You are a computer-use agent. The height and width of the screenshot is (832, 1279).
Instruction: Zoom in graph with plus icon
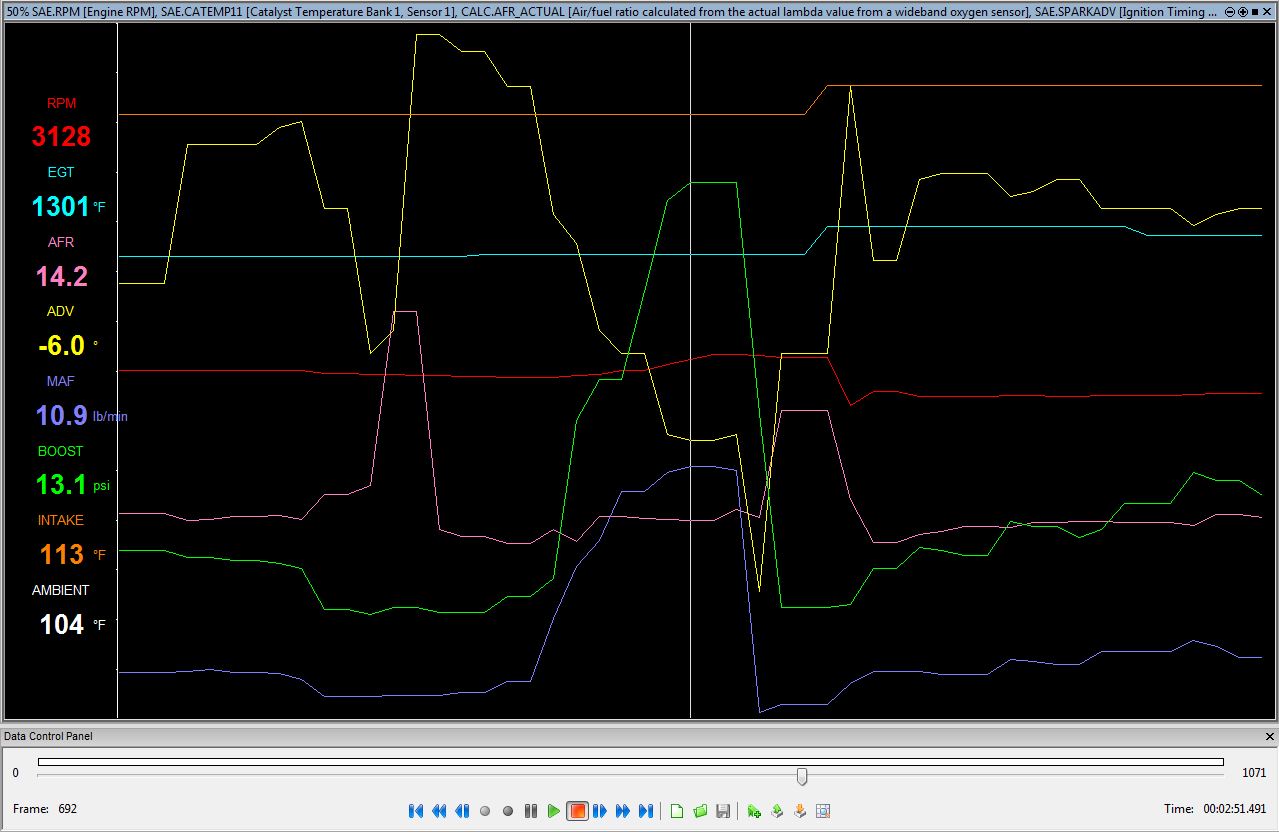pos(1243,12)
